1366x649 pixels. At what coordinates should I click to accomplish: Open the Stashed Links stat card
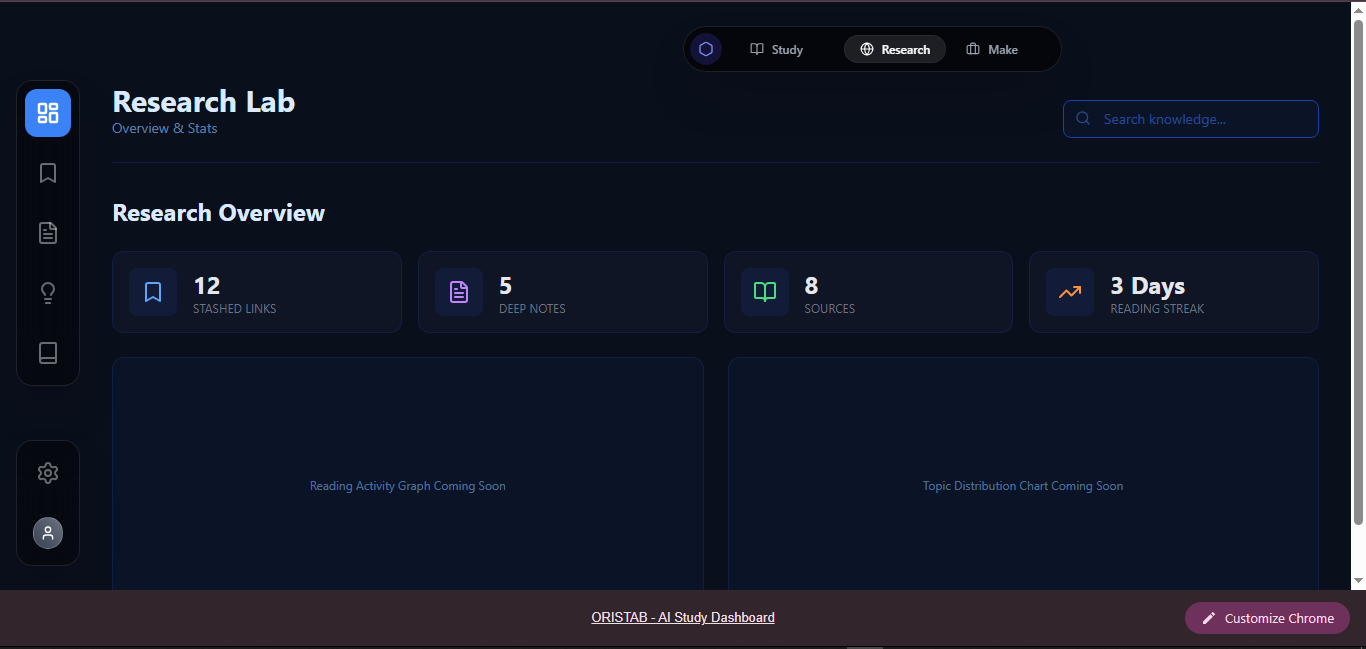pyautogui.click(x=257, y=292)
